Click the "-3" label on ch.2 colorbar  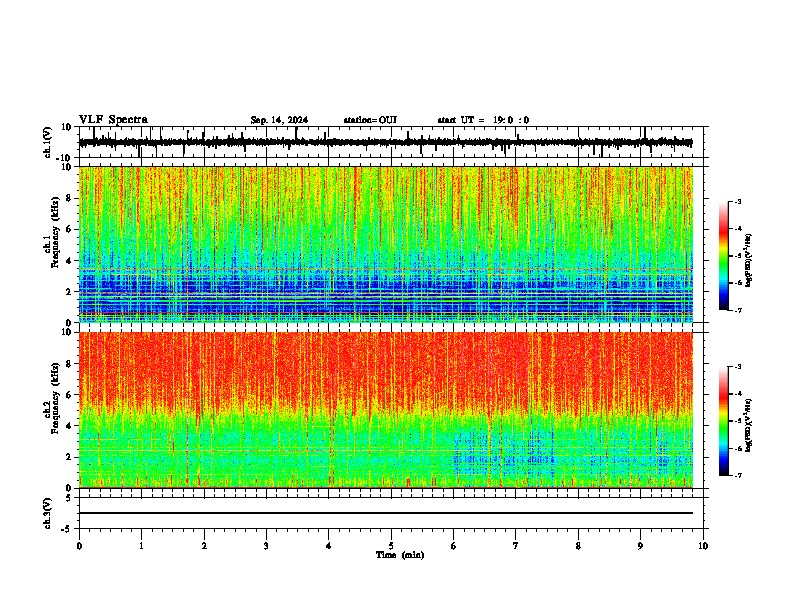tap(737, 367)
